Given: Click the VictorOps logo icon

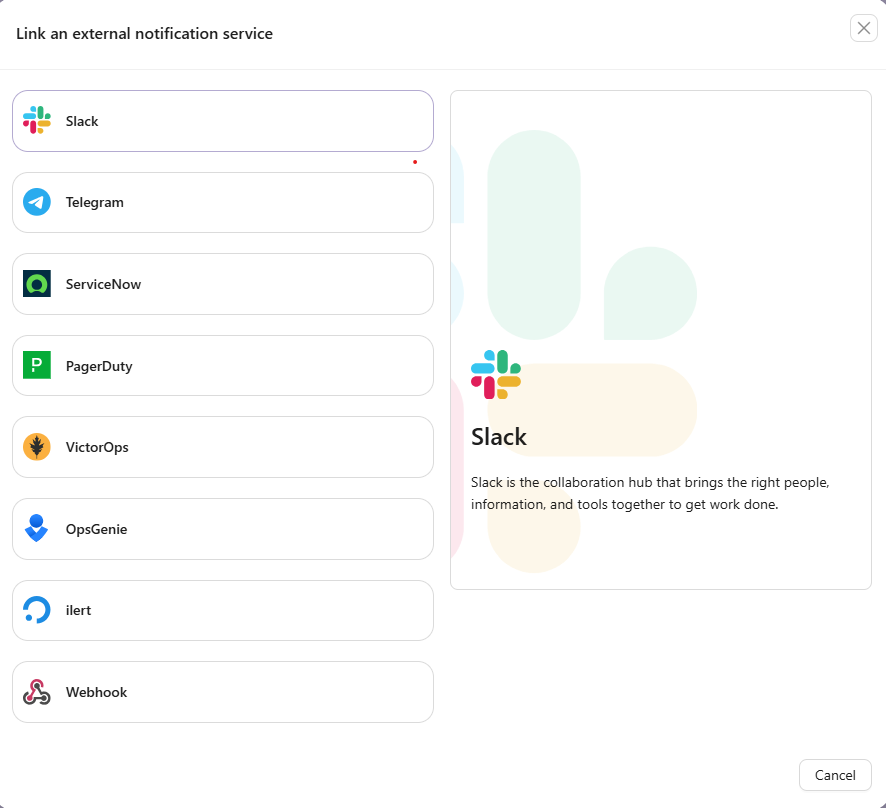Looking at the screenshot, I should coord(37,447).
